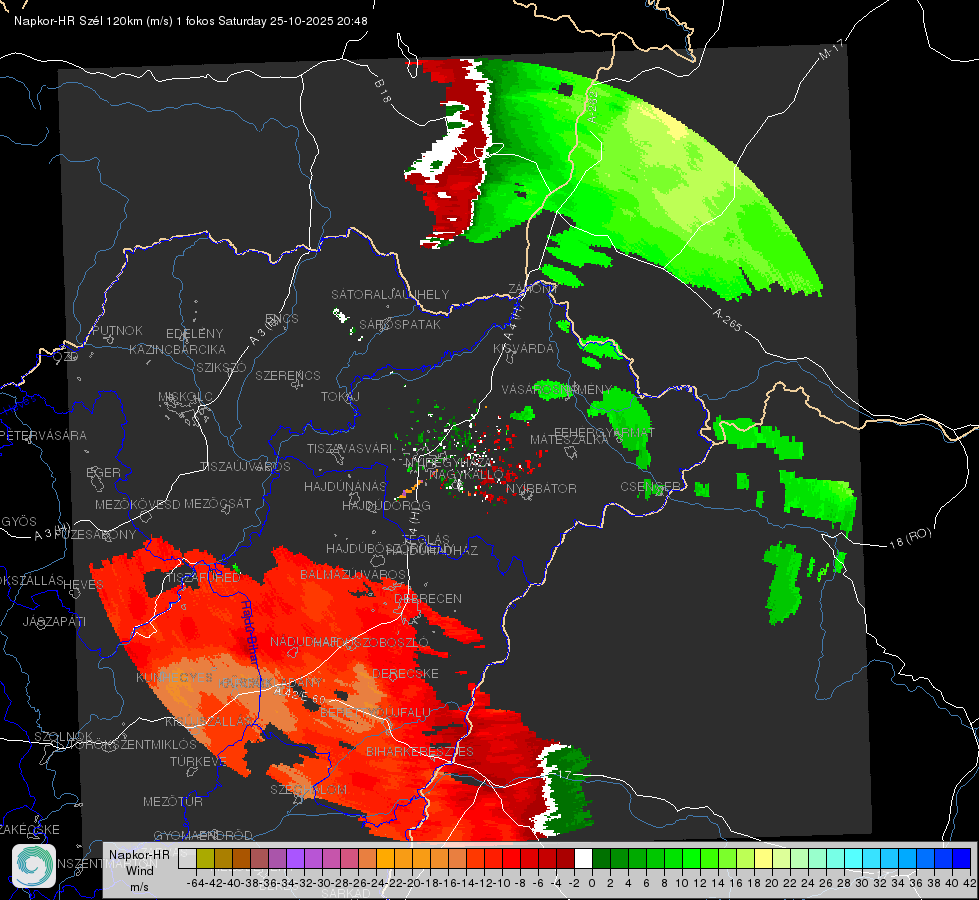979x900 pixels.
Task: Click the SZOLNOK city label
Action: [x=63, y=737]
